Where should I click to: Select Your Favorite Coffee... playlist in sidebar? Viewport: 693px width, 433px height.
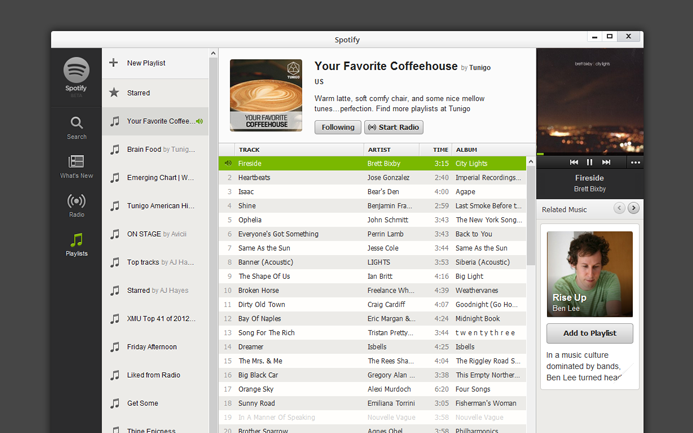155,121
